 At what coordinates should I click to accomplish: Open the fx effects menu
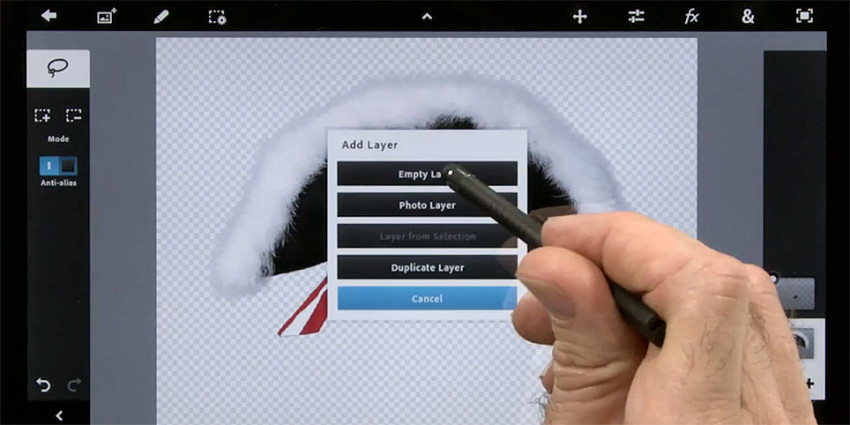(691, 17)
